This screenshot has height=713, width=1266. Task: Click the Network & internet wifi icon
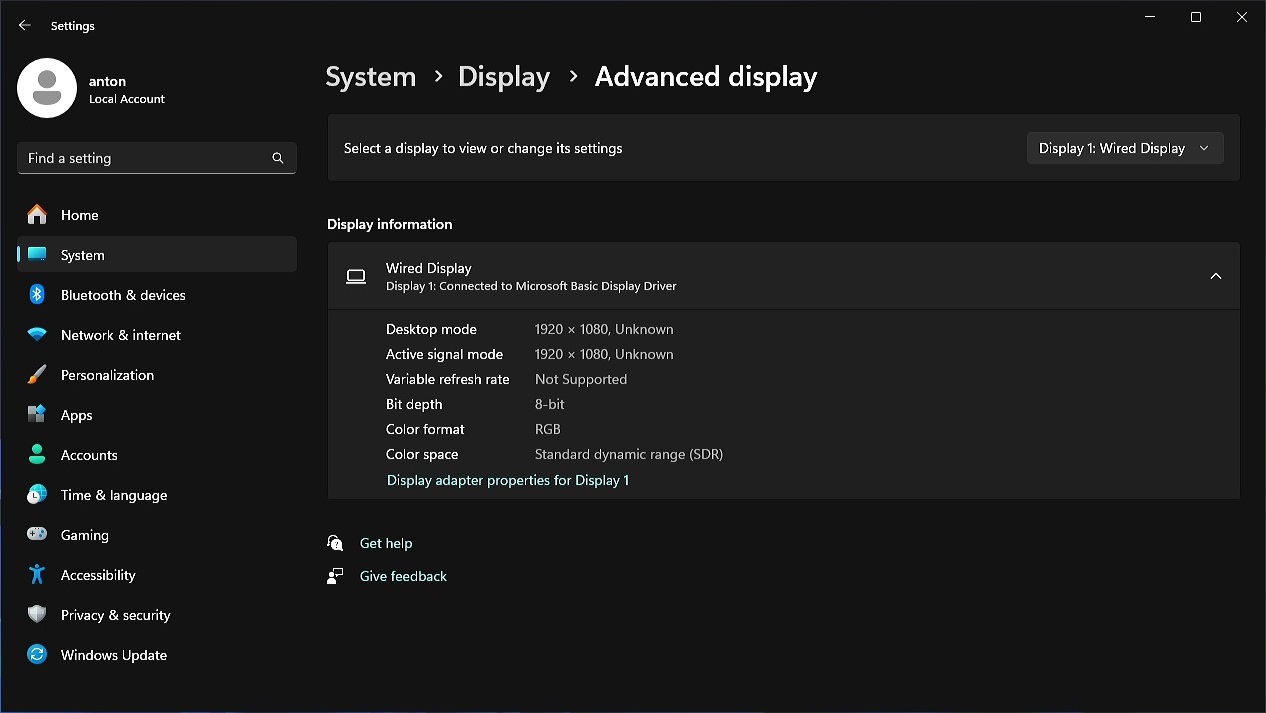(x=37, y=335)
